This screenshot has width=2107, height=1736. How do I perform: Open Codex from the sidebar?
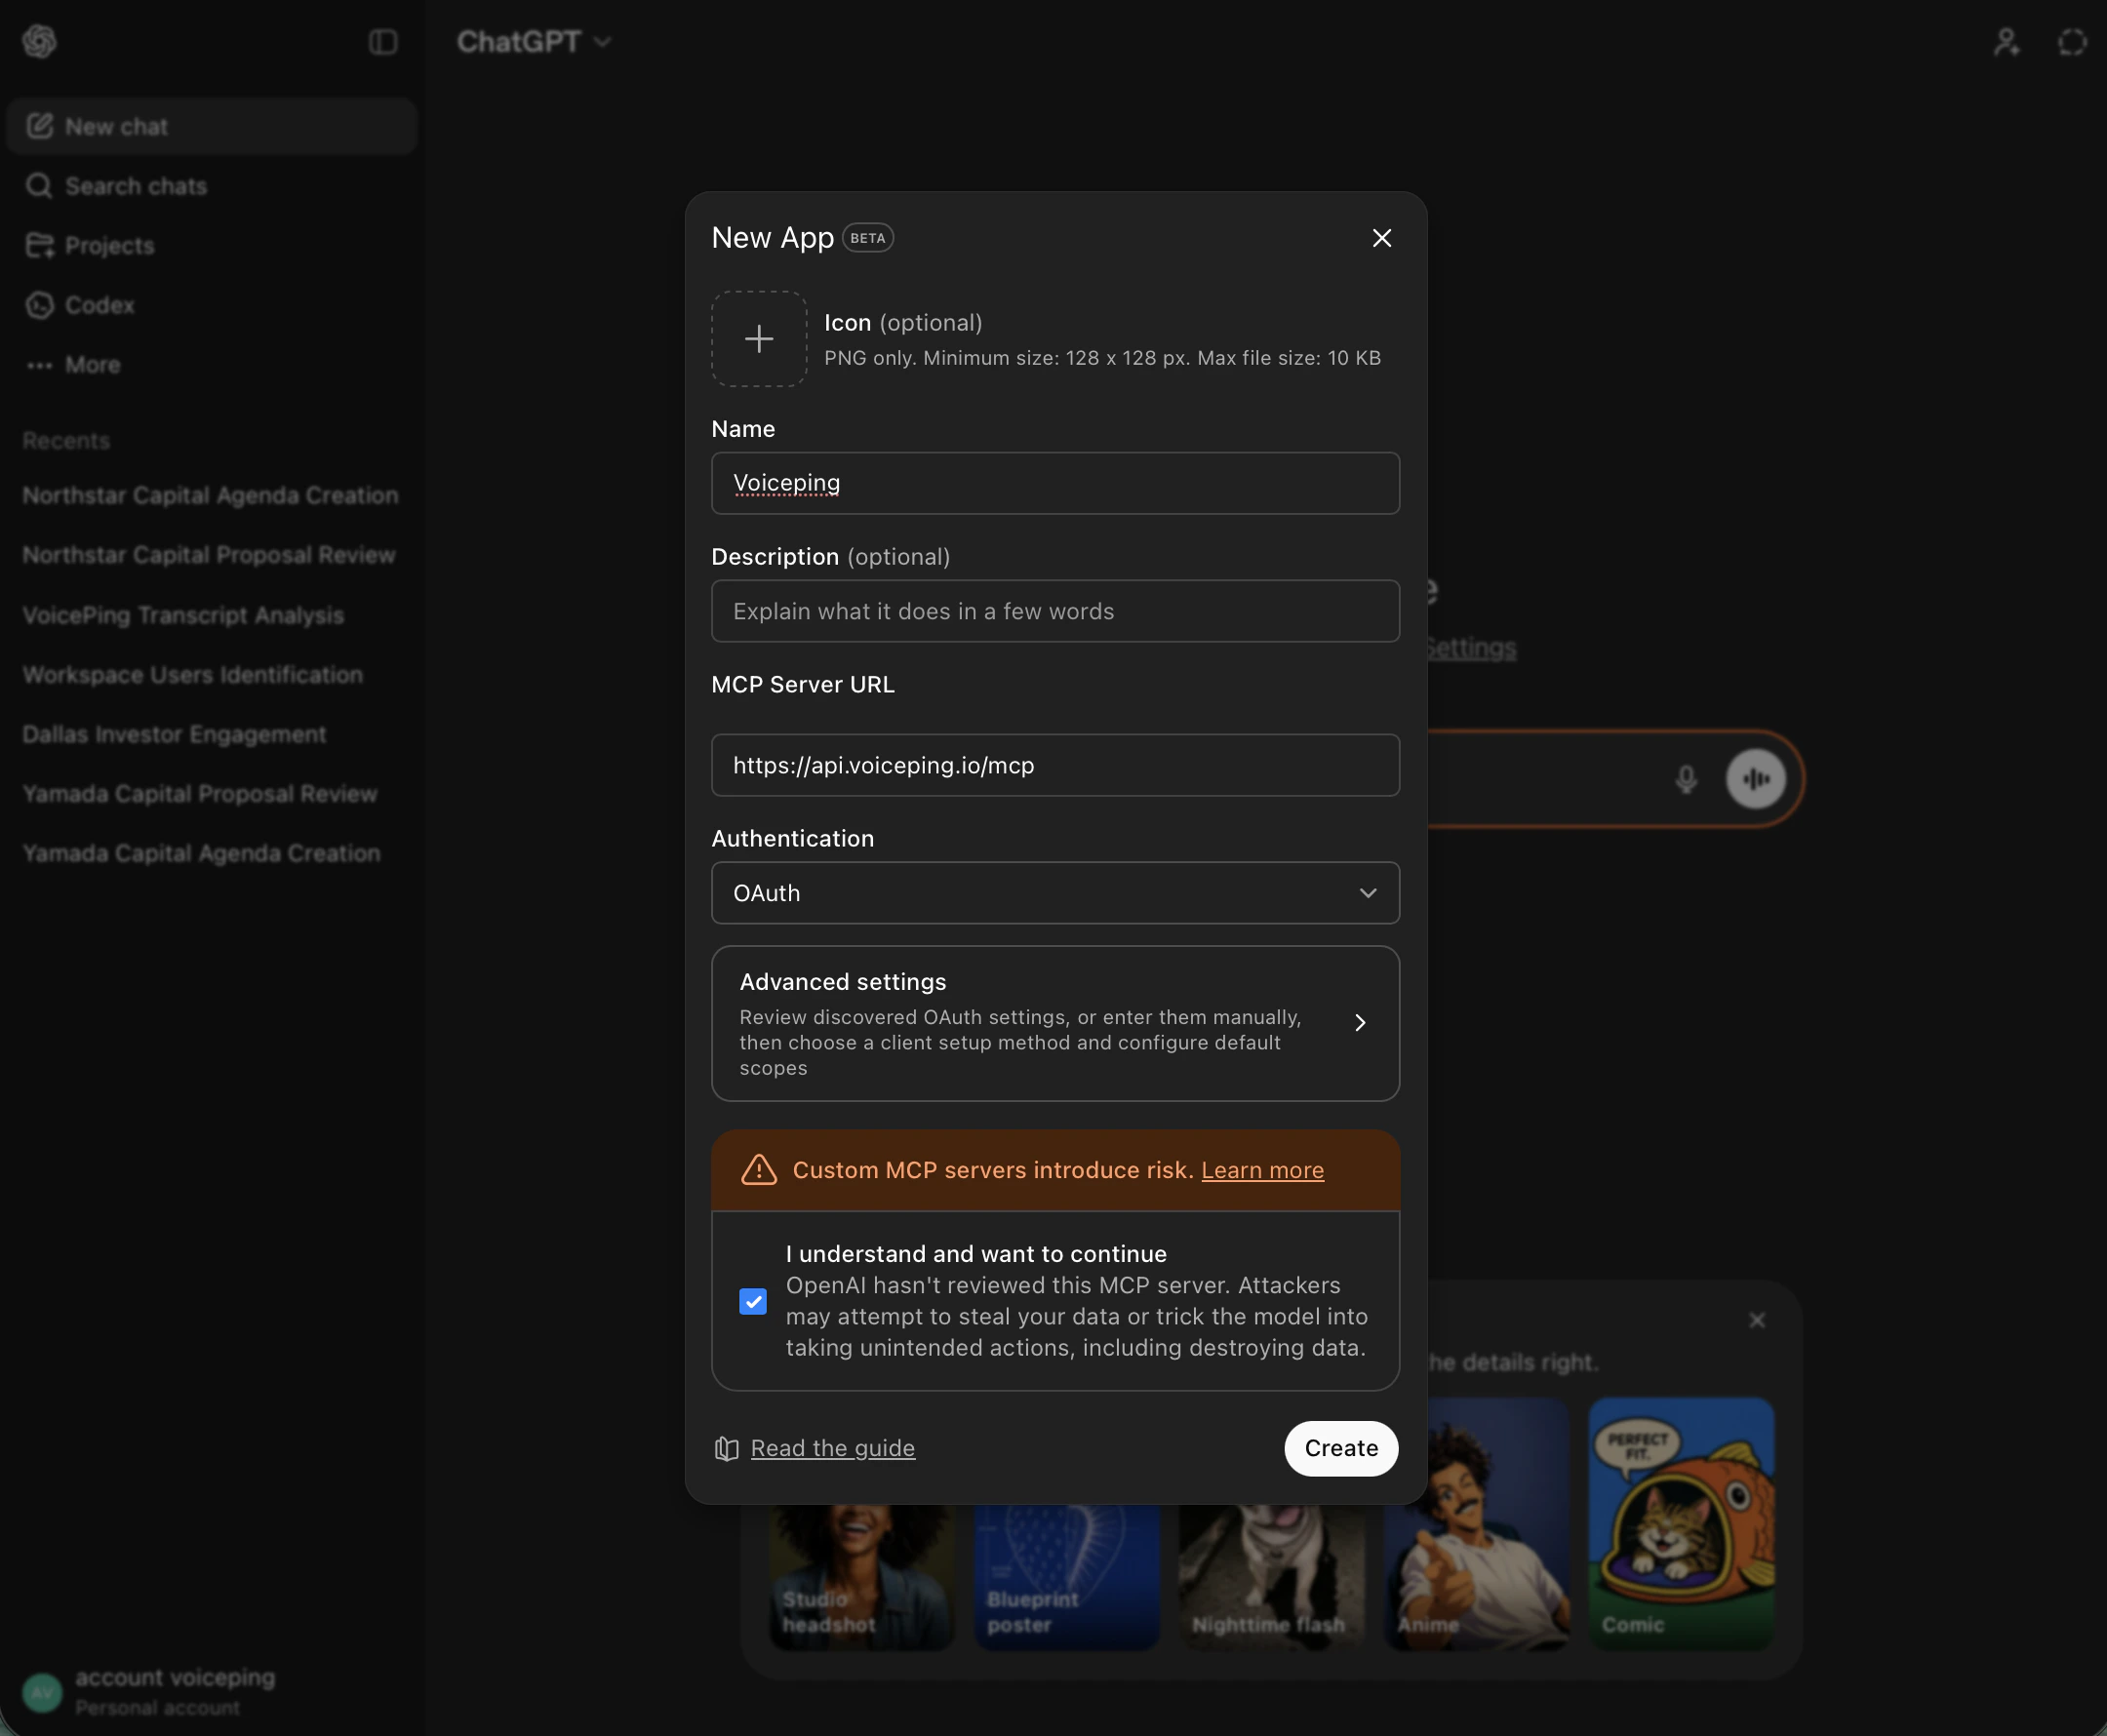99,305
